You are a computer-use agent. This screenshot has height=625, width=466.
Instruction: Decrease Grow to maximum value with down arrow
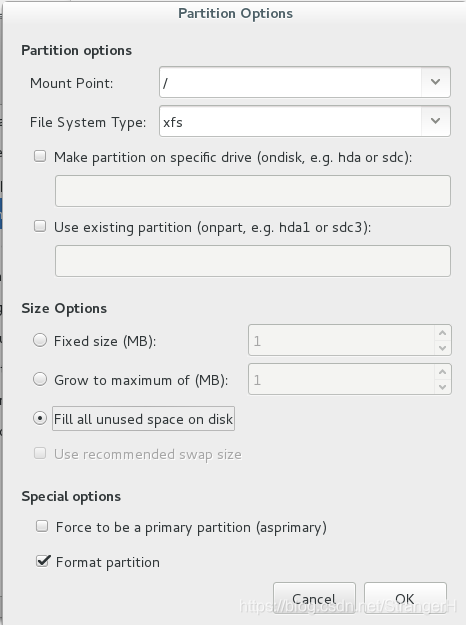pos(442,387)
